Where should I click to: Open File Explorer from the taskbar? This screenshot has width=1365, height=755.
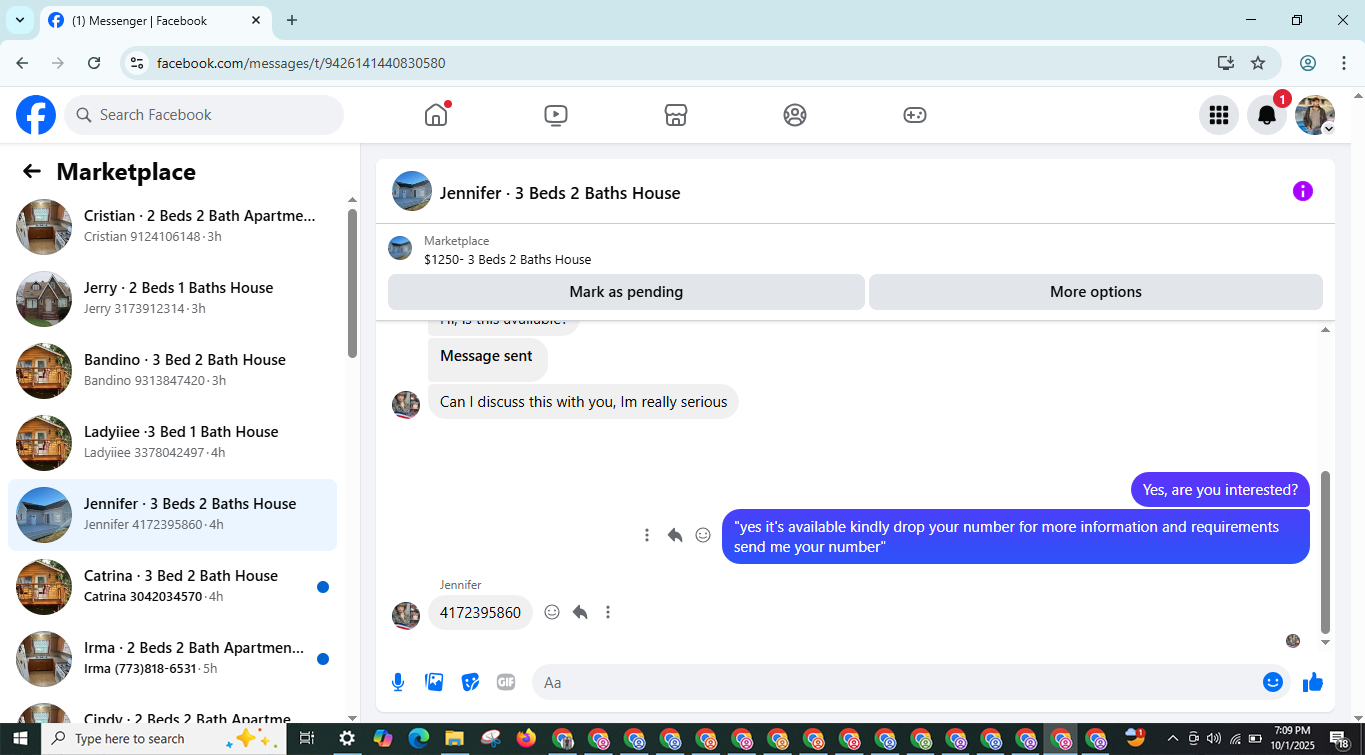pos(454,739)
